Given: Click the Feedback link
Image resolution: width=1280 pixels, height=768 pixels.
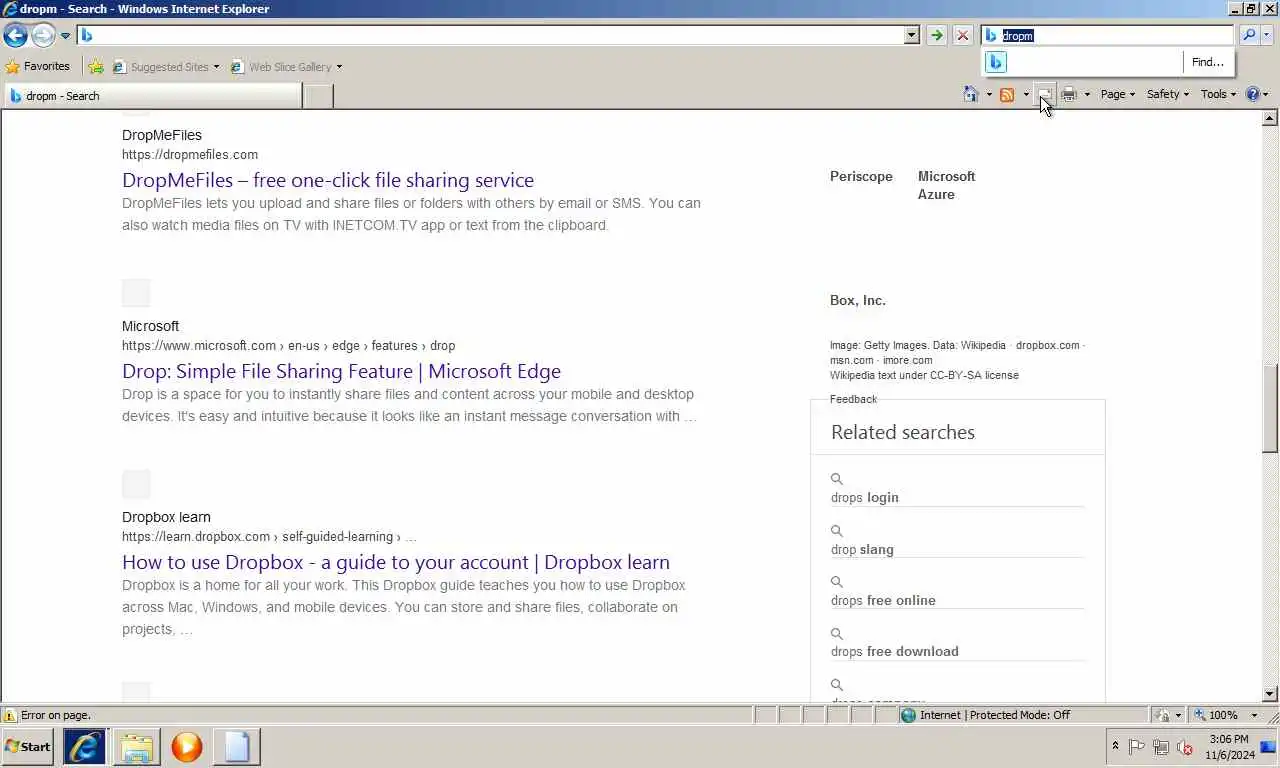Looking at the screenshot, I should coord(853,399).
